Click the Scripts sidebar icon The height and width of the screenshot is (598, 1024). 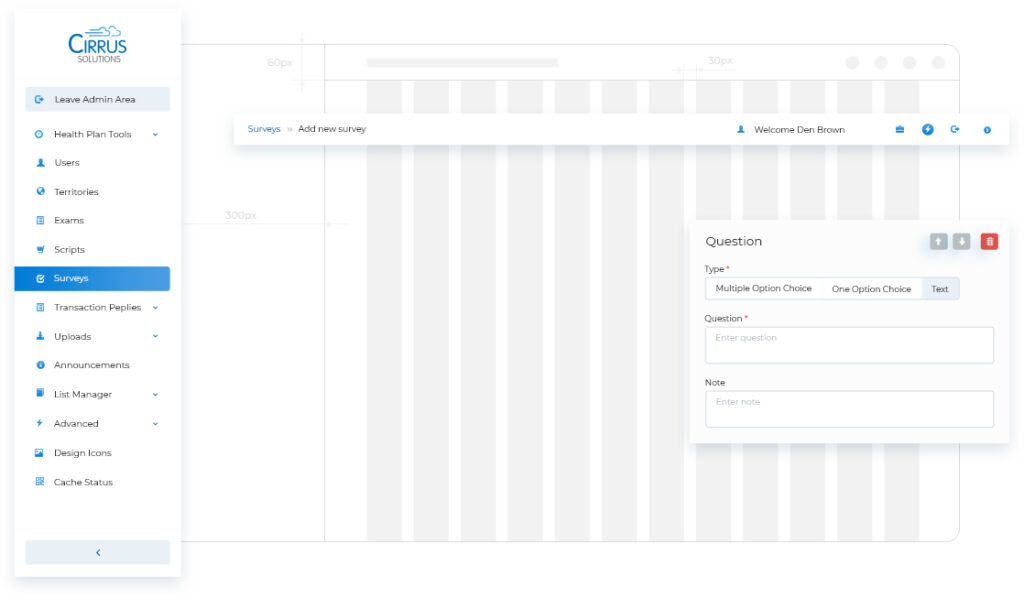pos(40,249)
